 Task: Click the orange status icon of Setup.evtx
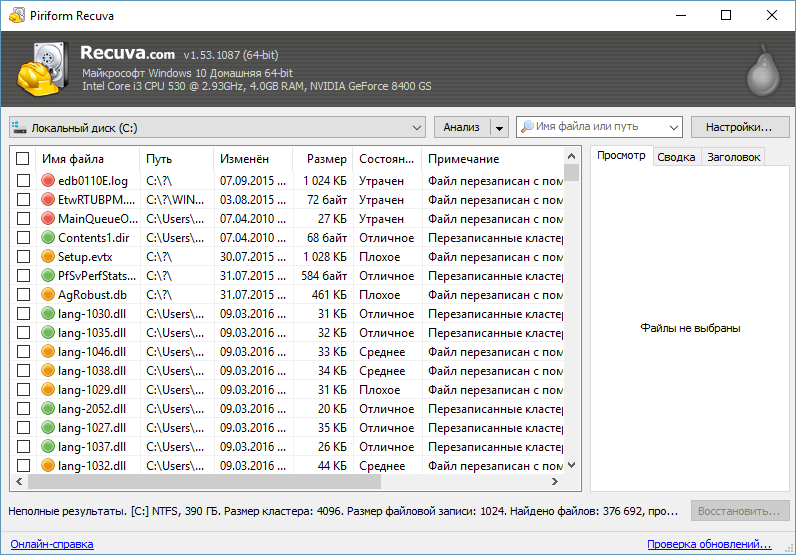[48, 256]
